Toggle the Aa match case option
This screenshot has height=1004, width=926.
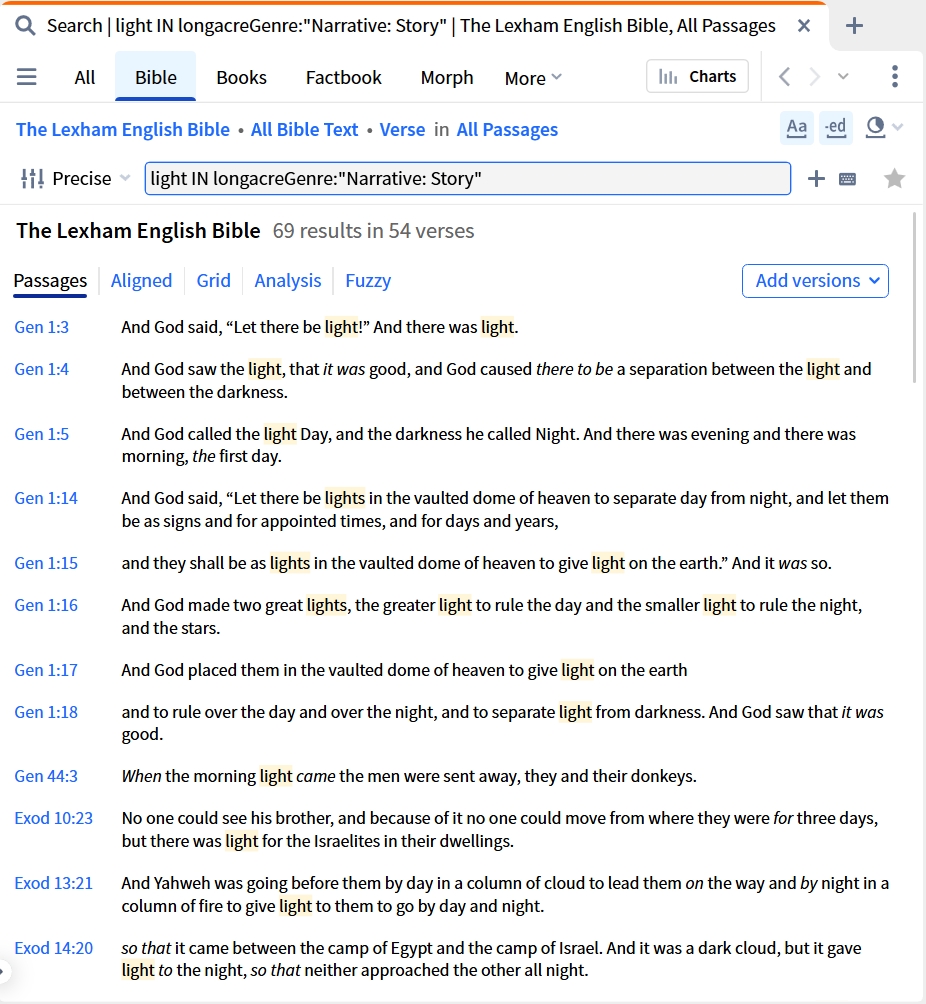(797, 127)
